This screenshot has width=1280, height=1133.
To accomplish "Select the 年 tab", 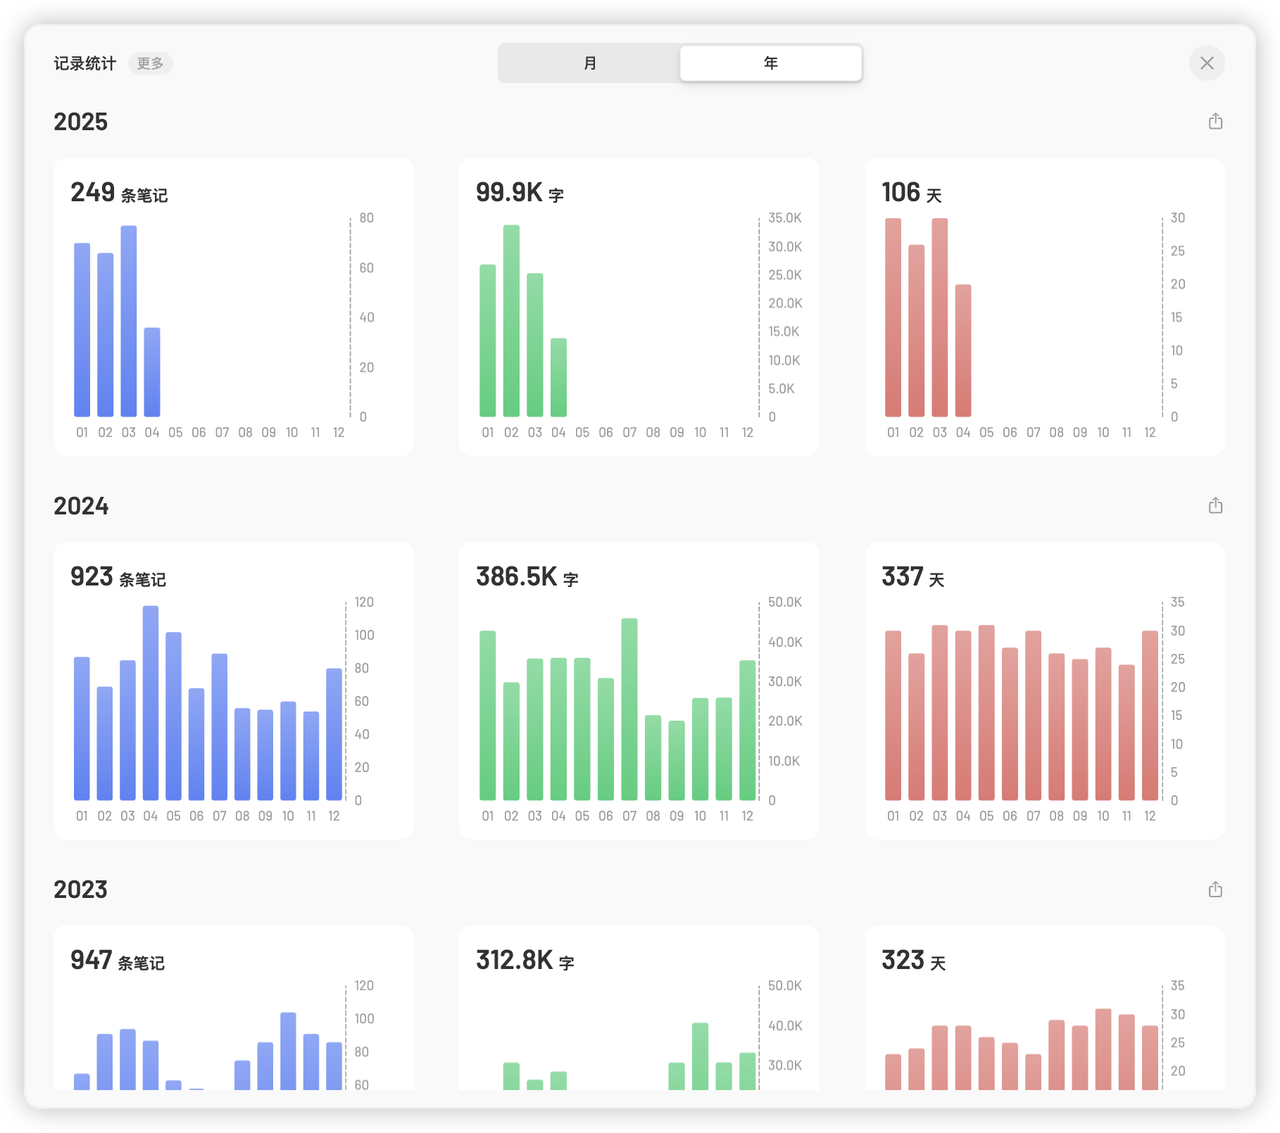I will pos(771,63).
